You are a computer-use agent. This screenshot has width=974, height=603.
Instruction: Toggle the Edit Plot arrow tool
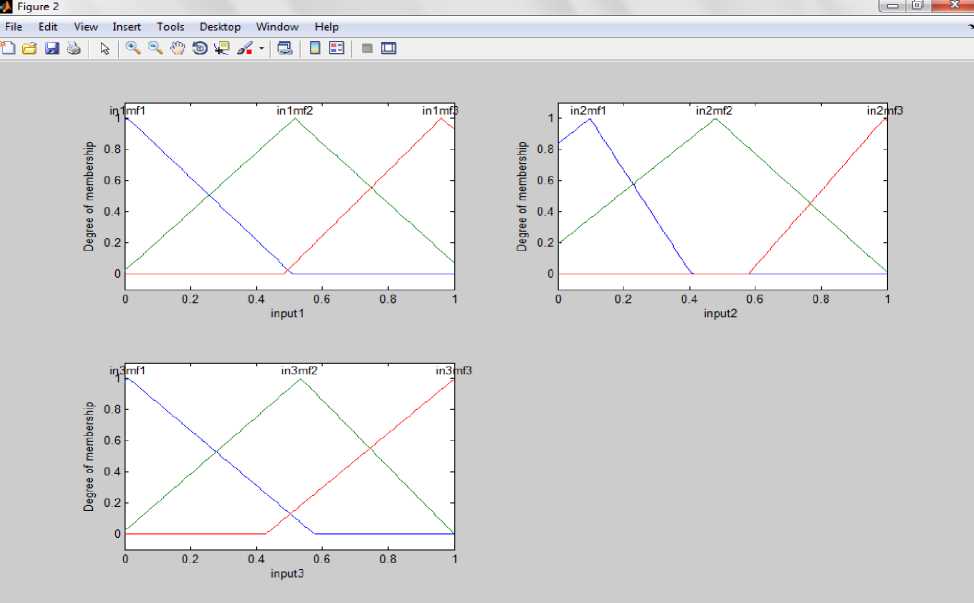point(104,48)
